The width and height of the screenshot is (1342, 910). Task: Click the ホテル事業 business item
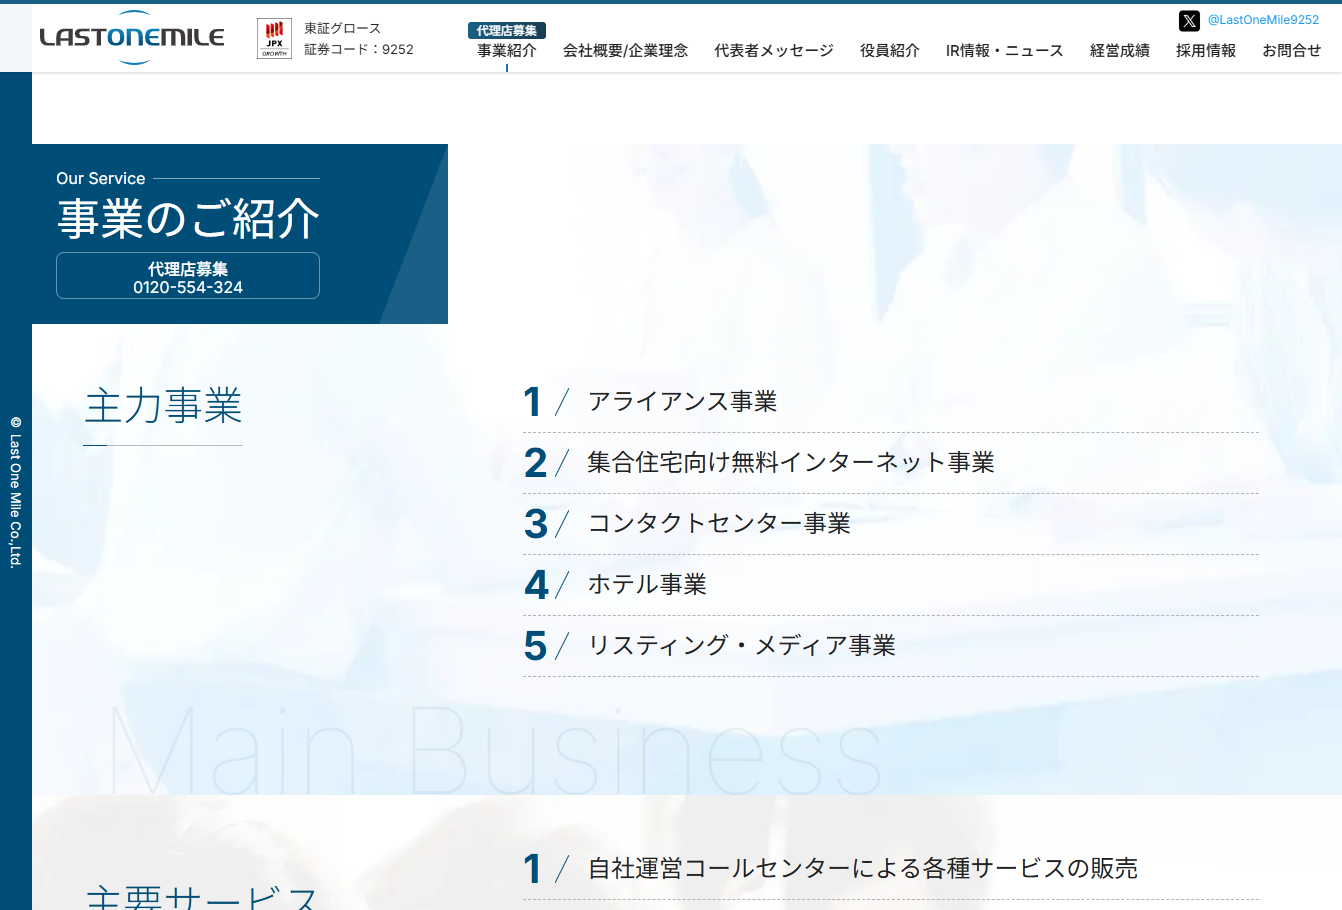click(646, 585)
